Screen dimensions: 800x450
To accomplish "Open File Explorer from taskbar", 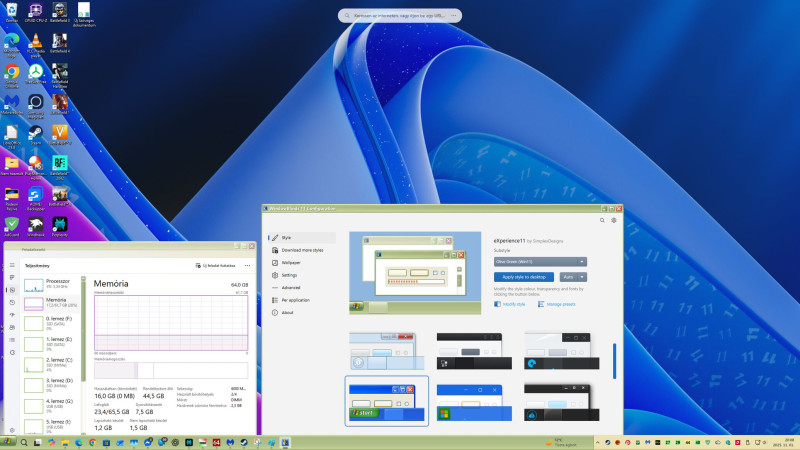I will point(65,443).
